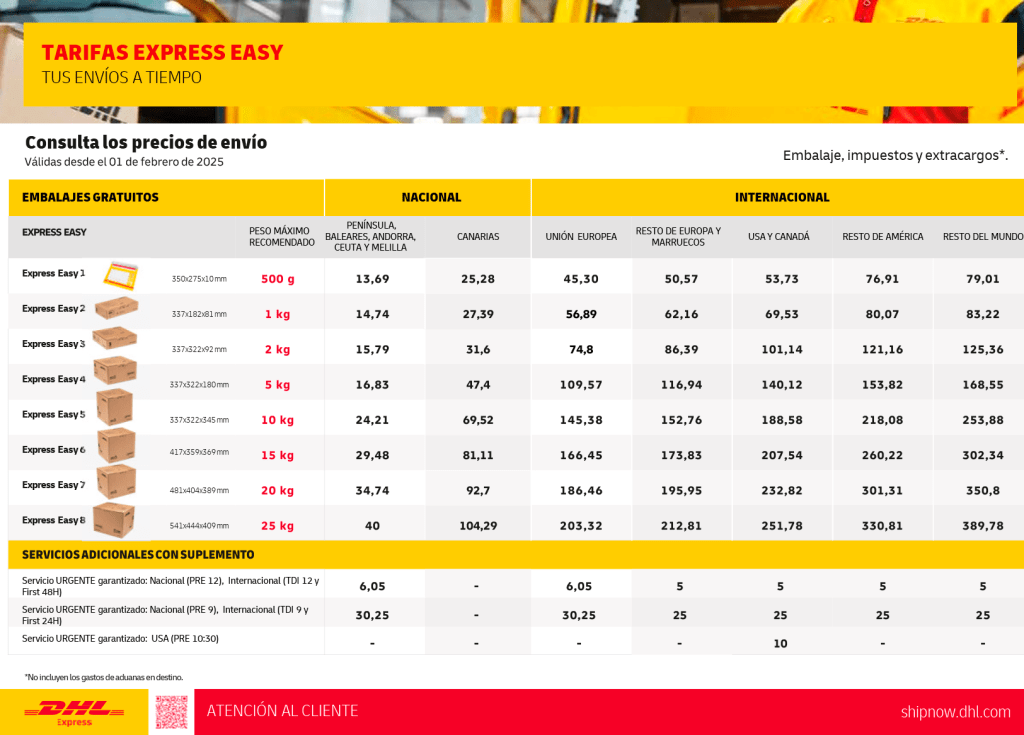Select the CANARIAS column header

pos(478,237)
